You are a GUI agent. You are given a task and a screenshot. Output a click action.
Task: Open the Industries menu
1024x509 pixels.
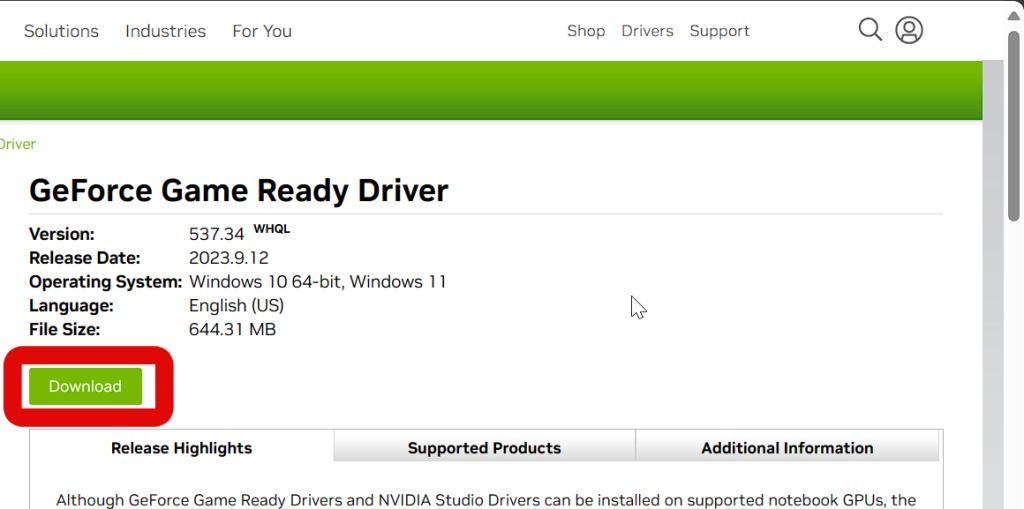click(165, 31)
